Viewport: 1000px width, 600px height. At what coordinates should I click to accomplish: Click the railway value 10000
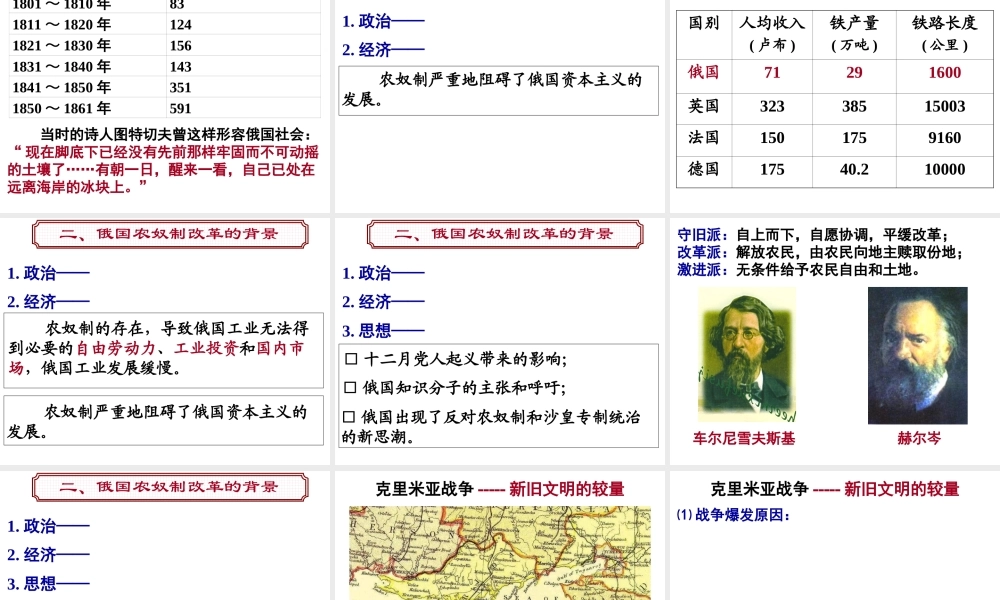click(945, 170)
